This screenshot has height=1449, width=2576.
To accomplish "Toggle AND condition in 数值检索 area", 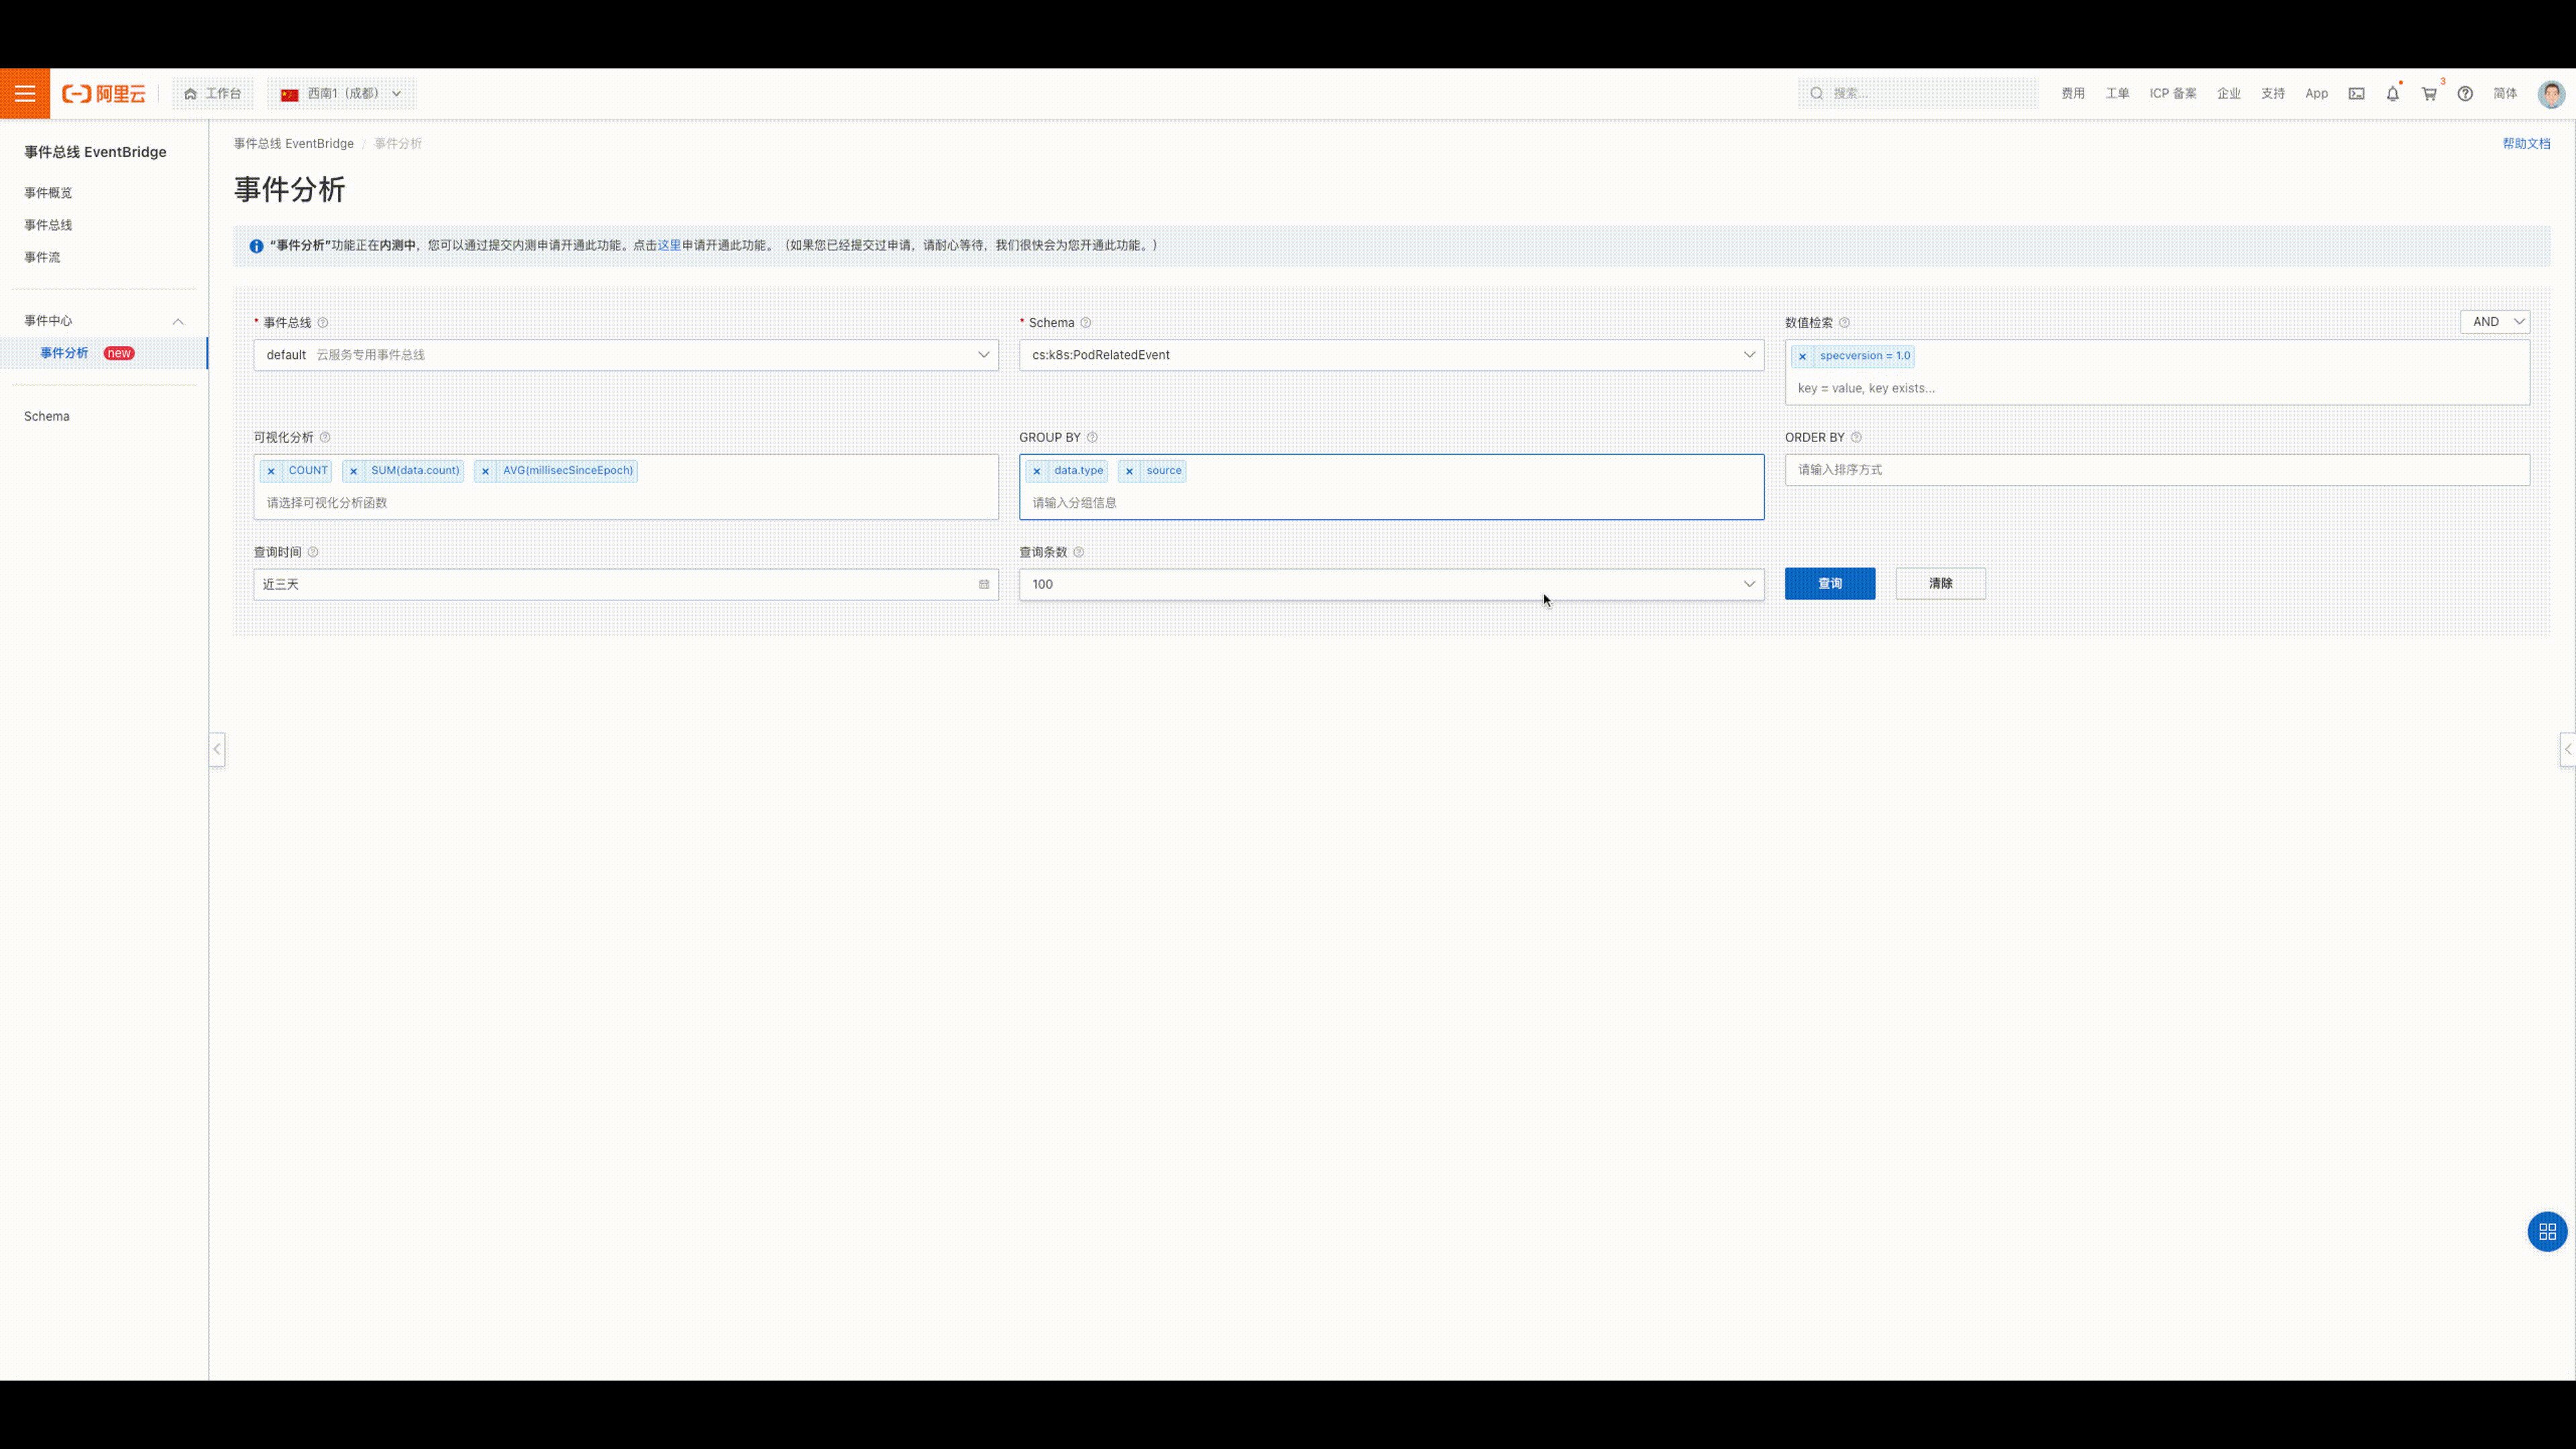I will point(2496,320).
